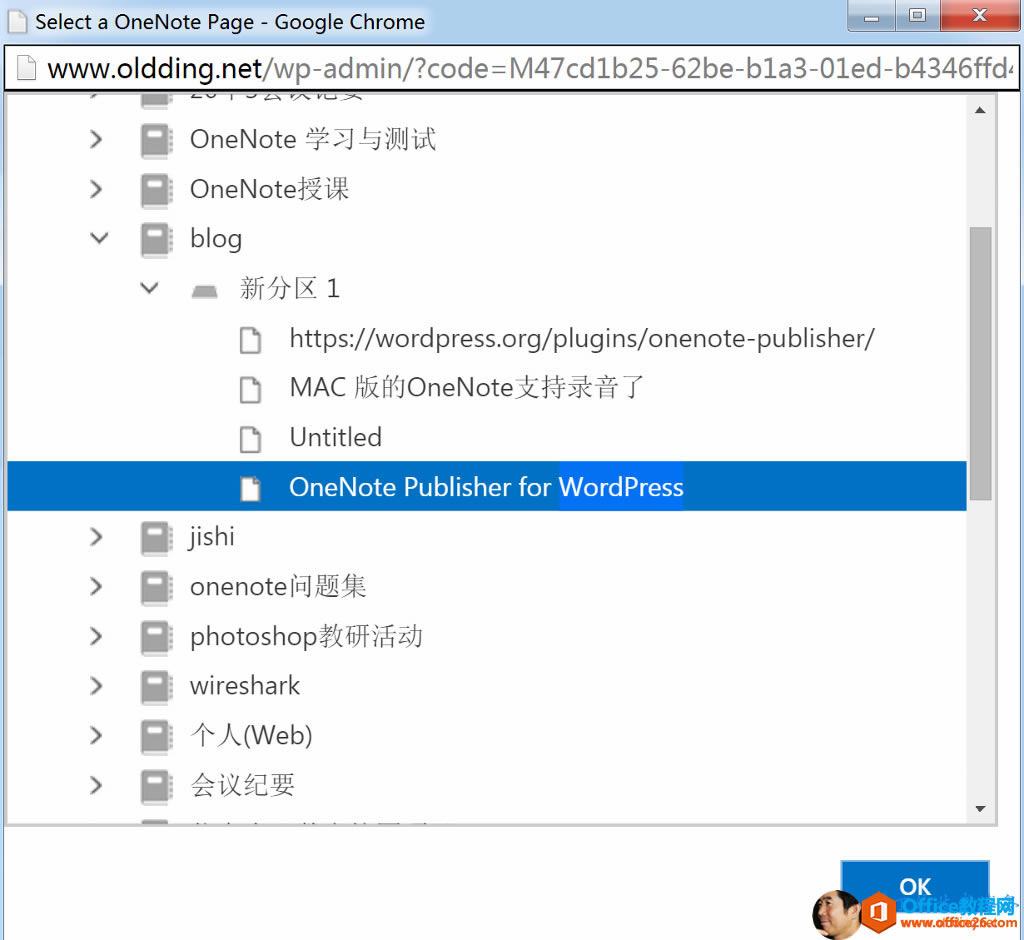Click the Untitled page icon
This screenshot has width=1024, height=940.
[x=250, y=437]
